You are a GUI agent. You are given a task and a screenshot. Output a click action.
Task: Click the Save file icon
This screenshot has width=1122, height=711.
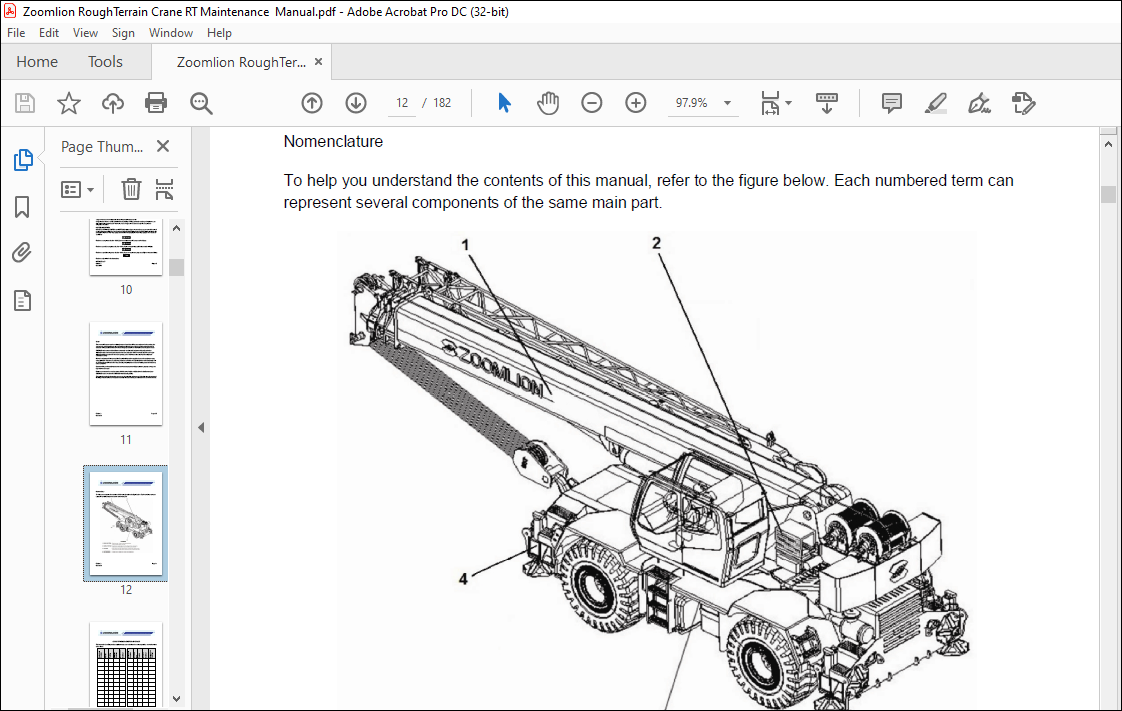(25, 103)
